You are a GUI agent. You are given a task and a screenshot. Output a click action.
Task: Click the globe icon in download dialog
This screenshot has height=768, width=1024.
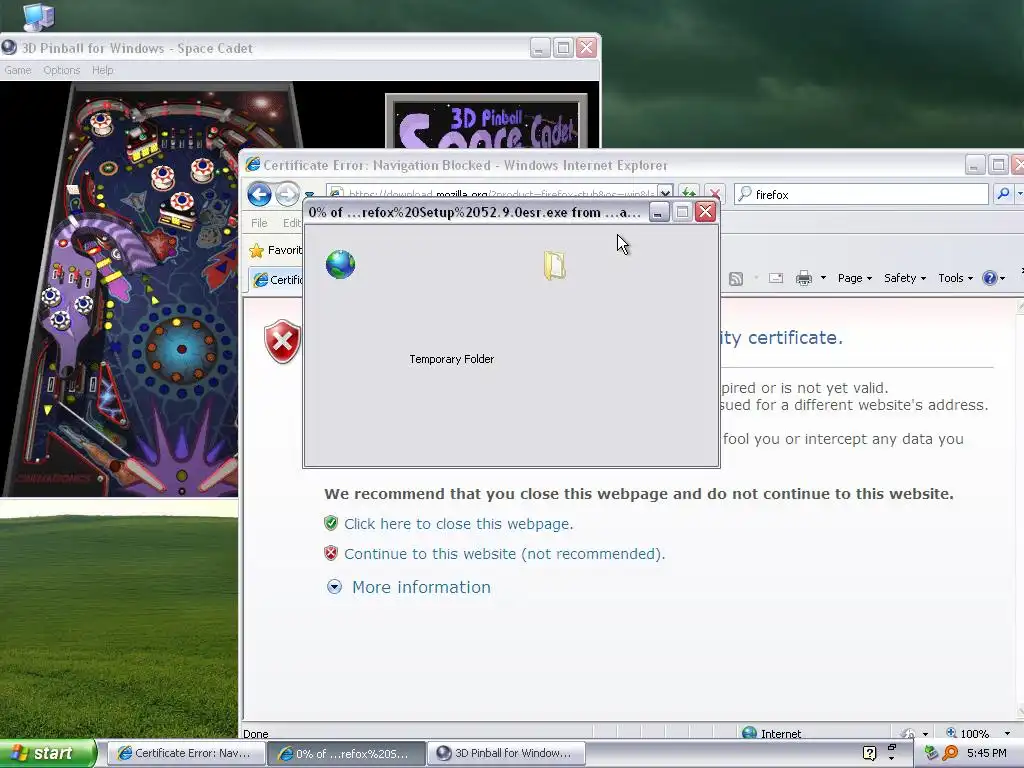[x=340, y=264]
